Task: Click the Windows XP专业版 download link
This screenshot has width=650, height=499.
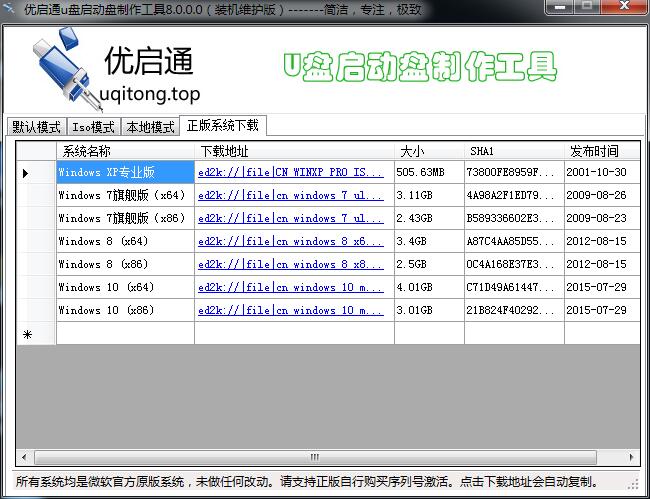Action: pyautogui.click(x=291, y=172)
